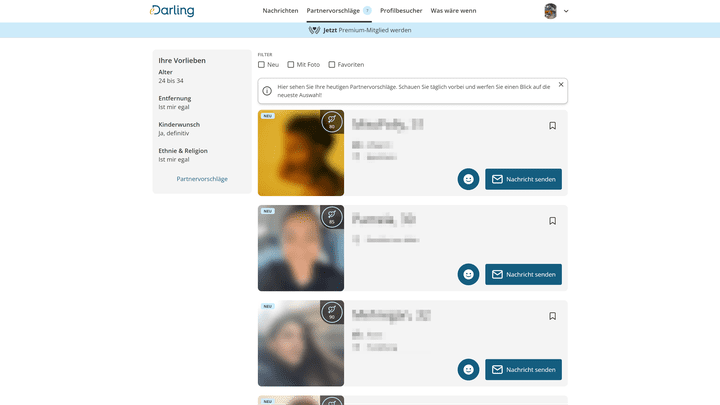Open the third profile photo
The width and height of the screenshot is (720, 405).
click(x=301, y=343)
